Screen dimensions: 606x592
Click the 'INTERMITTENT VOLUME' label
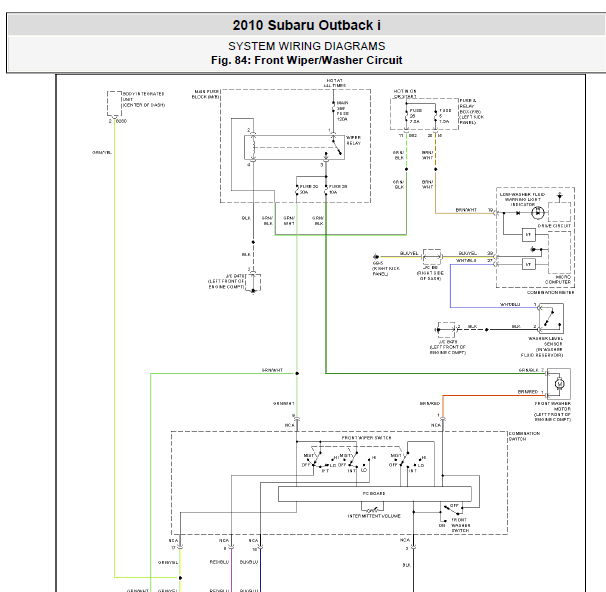pyautogui.click(x=374, y=516)
